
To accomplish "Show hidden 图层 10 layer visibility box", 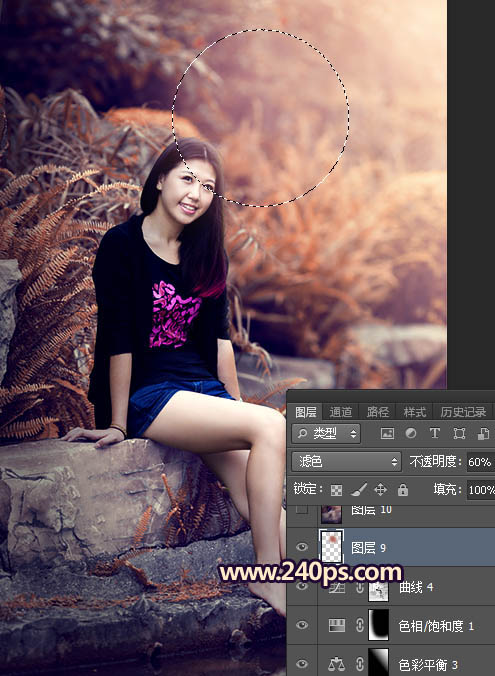I will click(x=302, y=510).
